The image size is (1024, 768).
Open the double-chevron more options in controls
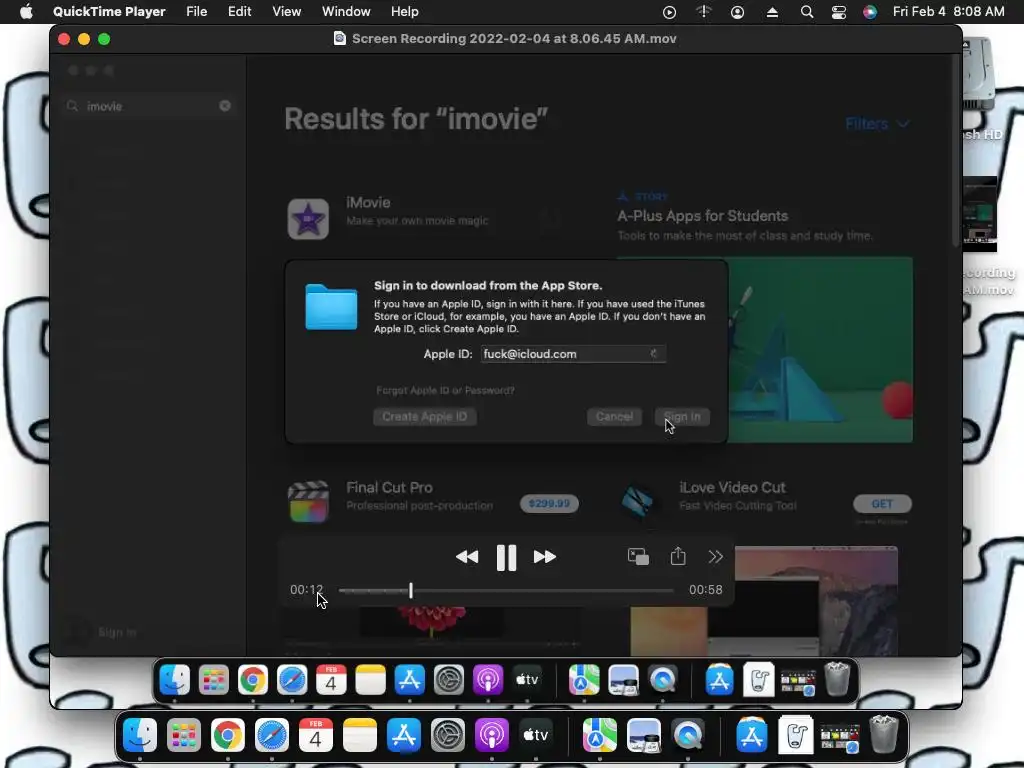(x=716, y=556)
